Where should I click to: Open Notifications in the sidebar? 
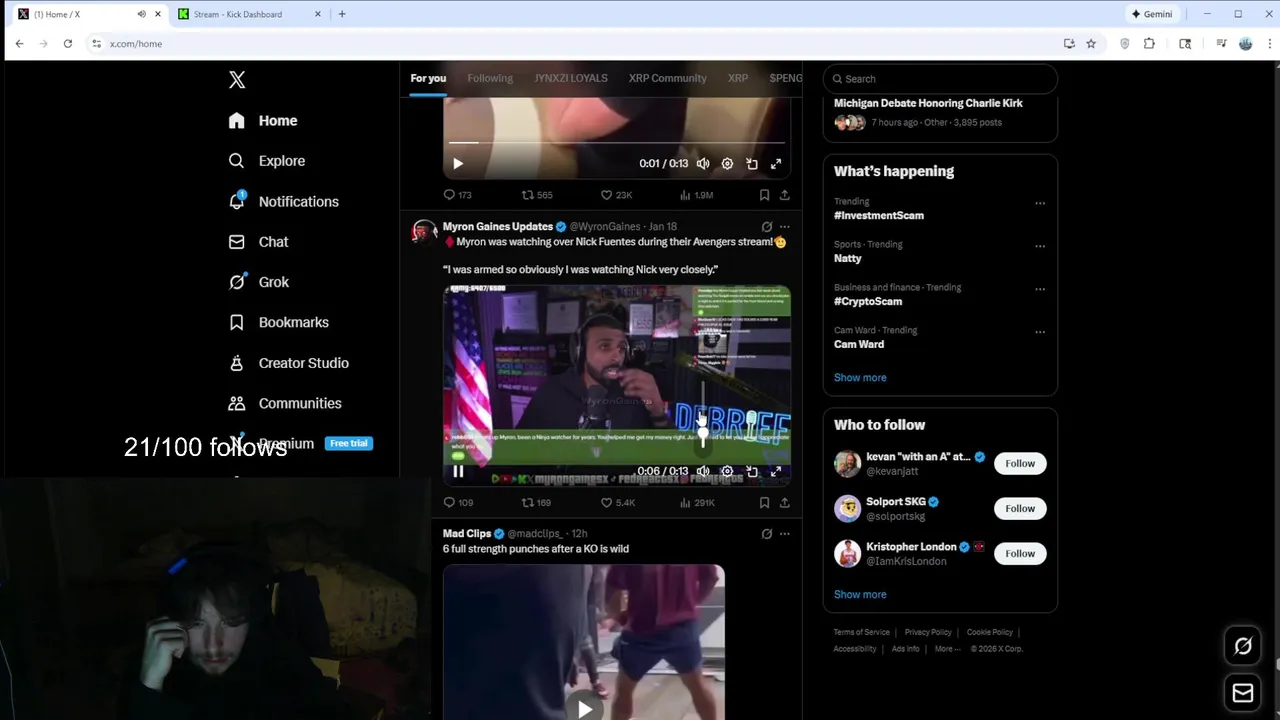coord(283,201)
